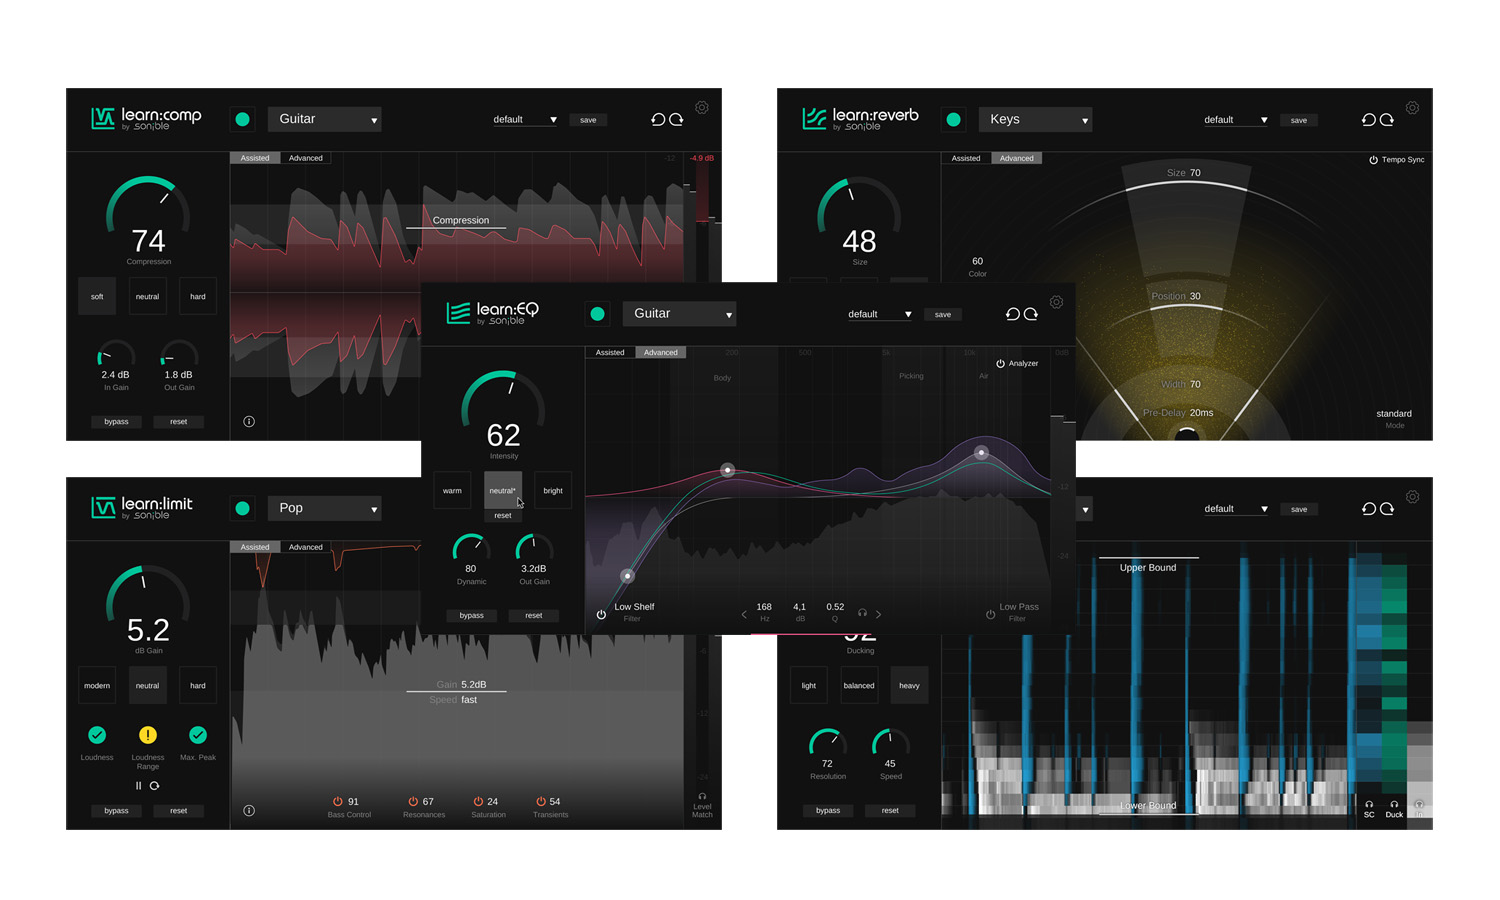Listen to SC headphone in bottom-right window
The image size is (1500, 900).
click(x=1369, y=803)
